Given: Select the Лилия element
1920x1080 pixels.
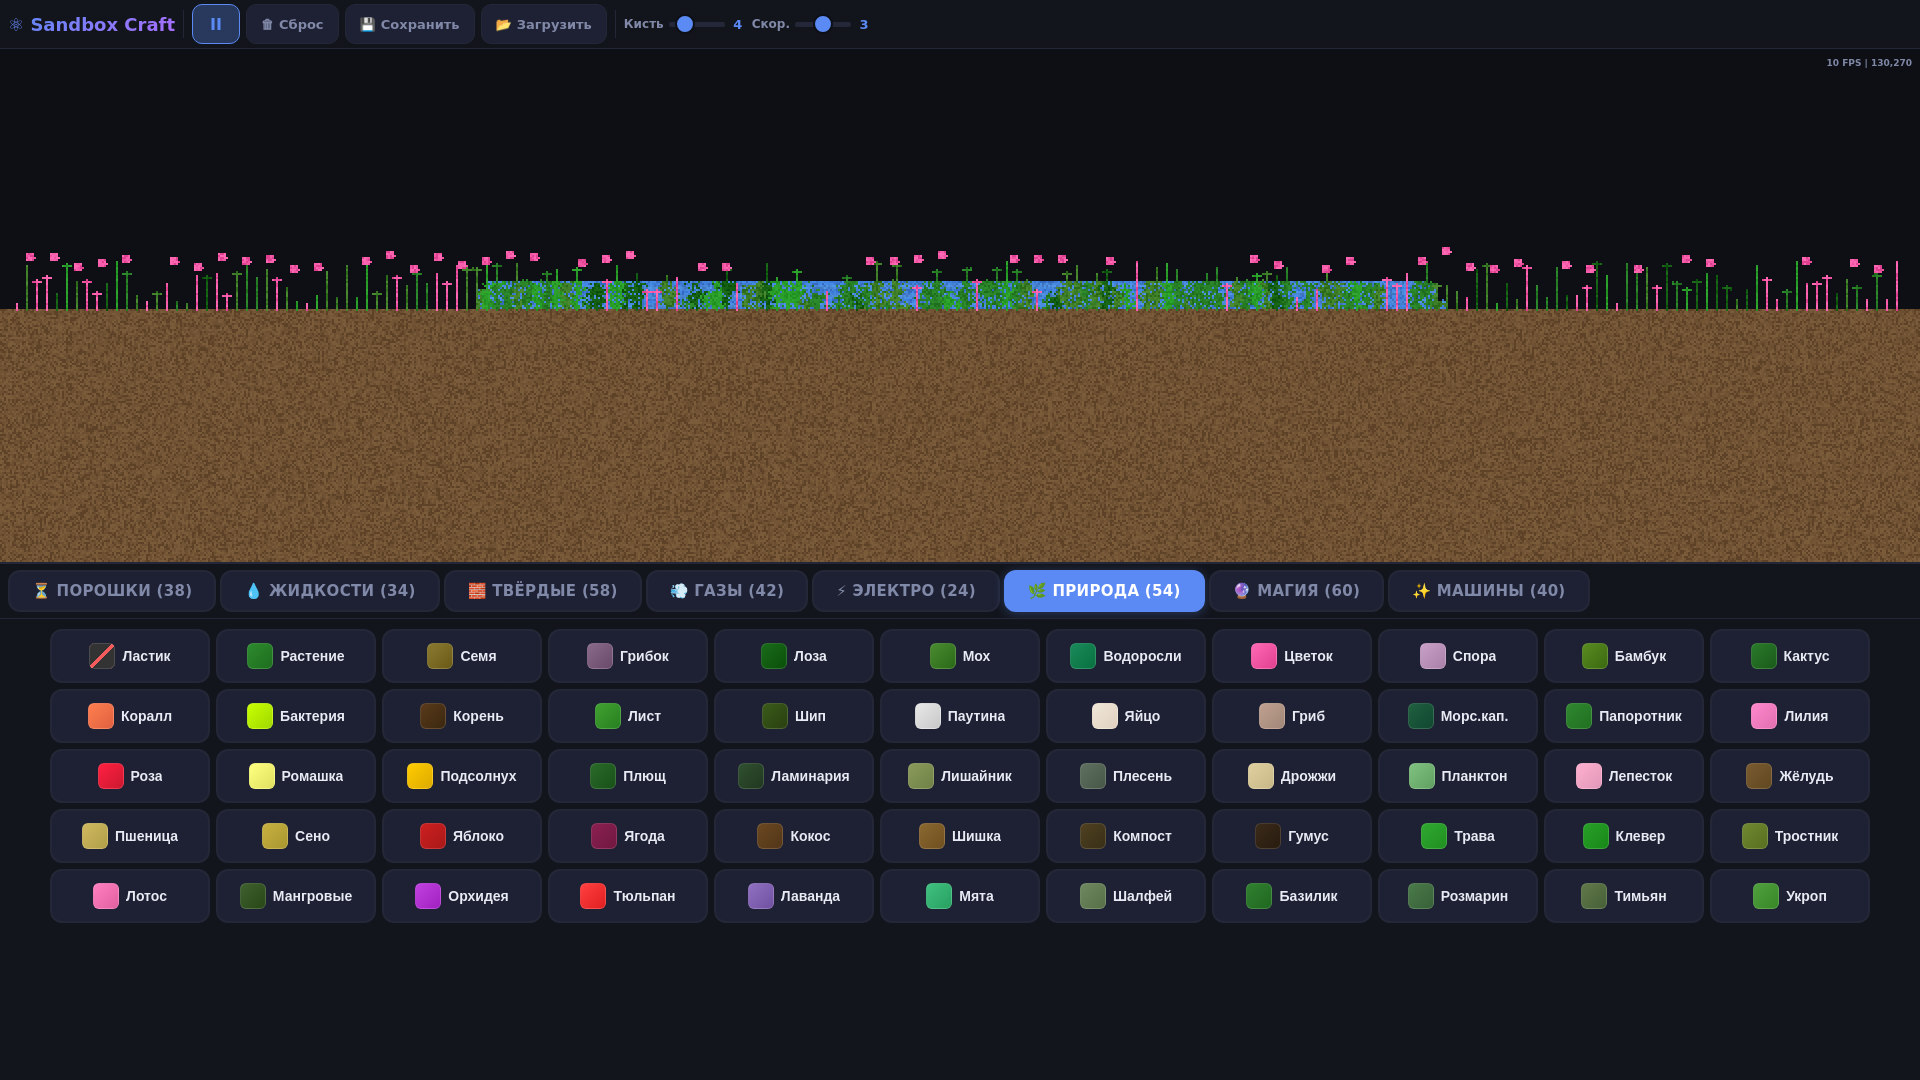Looking at the screenshot, I should point(1790,716).
